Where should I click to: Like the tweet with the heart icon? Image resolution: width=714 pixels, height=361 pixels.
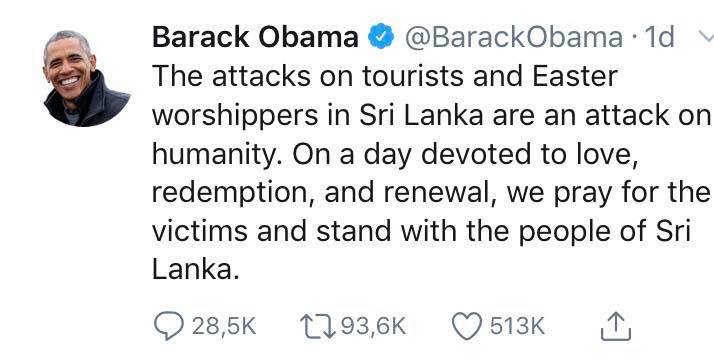tap(467, 326)
